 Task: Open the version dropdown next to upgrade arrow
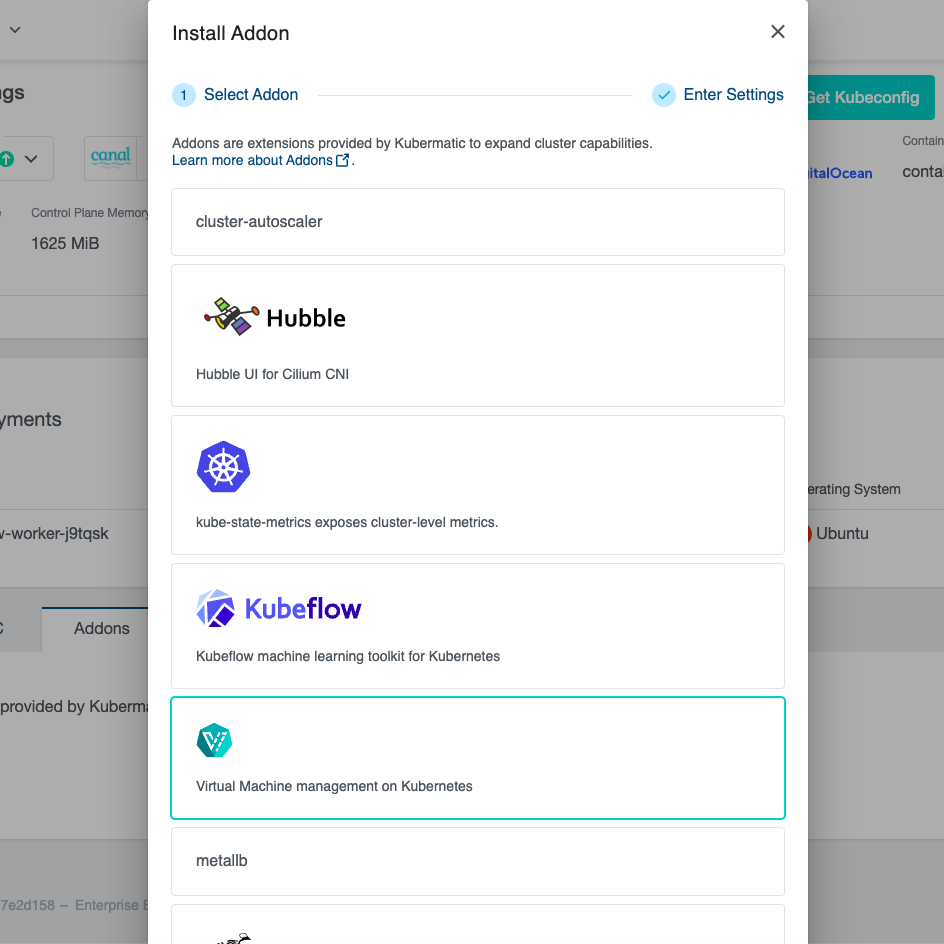[x=30, y=158]
